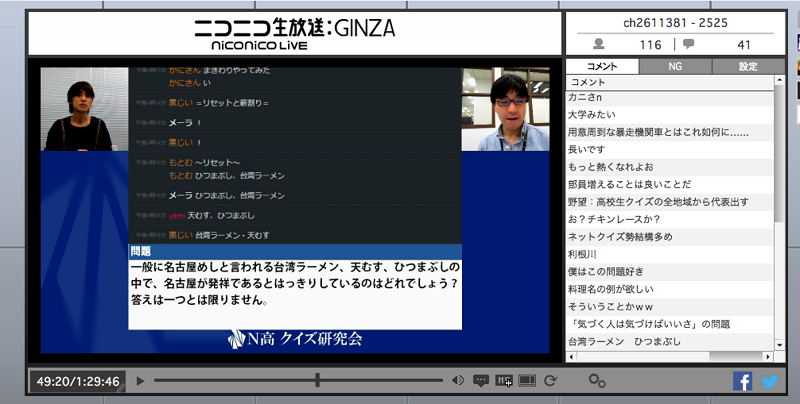
Task: Click the reload circular arrow icon
Action: (550, 381)
